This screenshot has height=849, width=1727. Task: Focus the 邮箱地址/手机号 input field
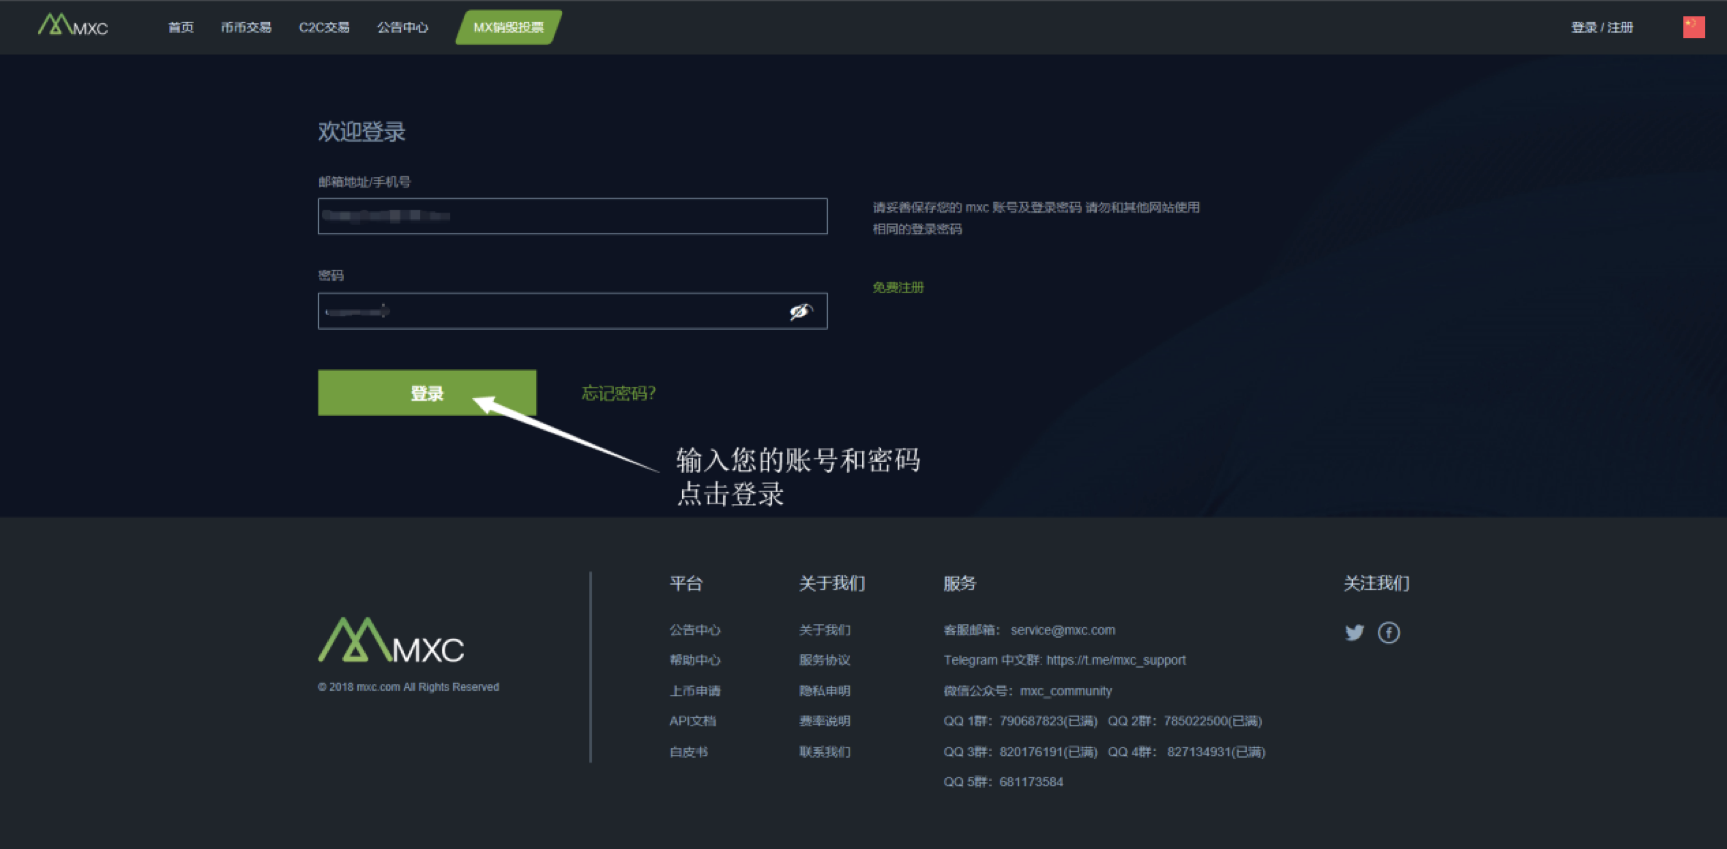coord(572,216)
